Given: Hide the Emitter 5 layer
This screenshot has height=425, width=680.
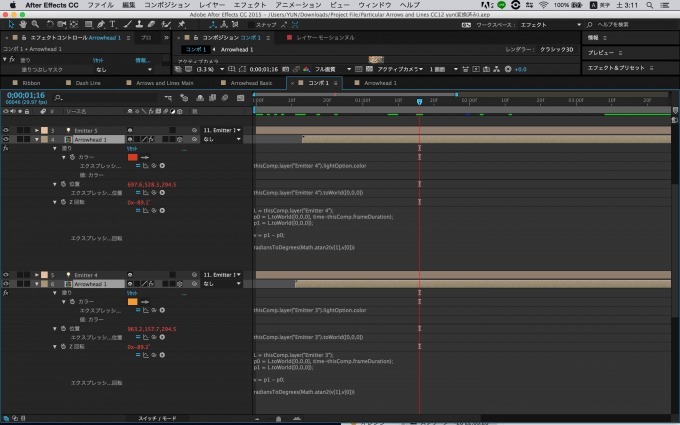Looking at the screenshot, I should point(6,130).
